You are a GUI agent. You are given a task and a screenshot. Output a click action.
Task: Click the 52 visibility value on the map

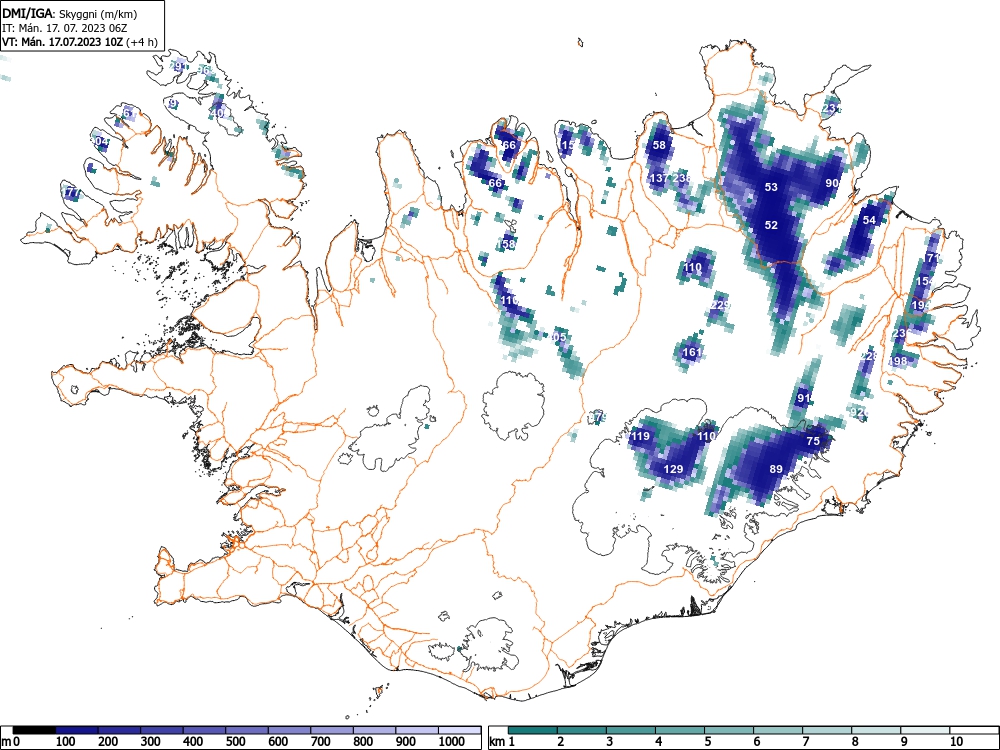(x=771, y=225)
